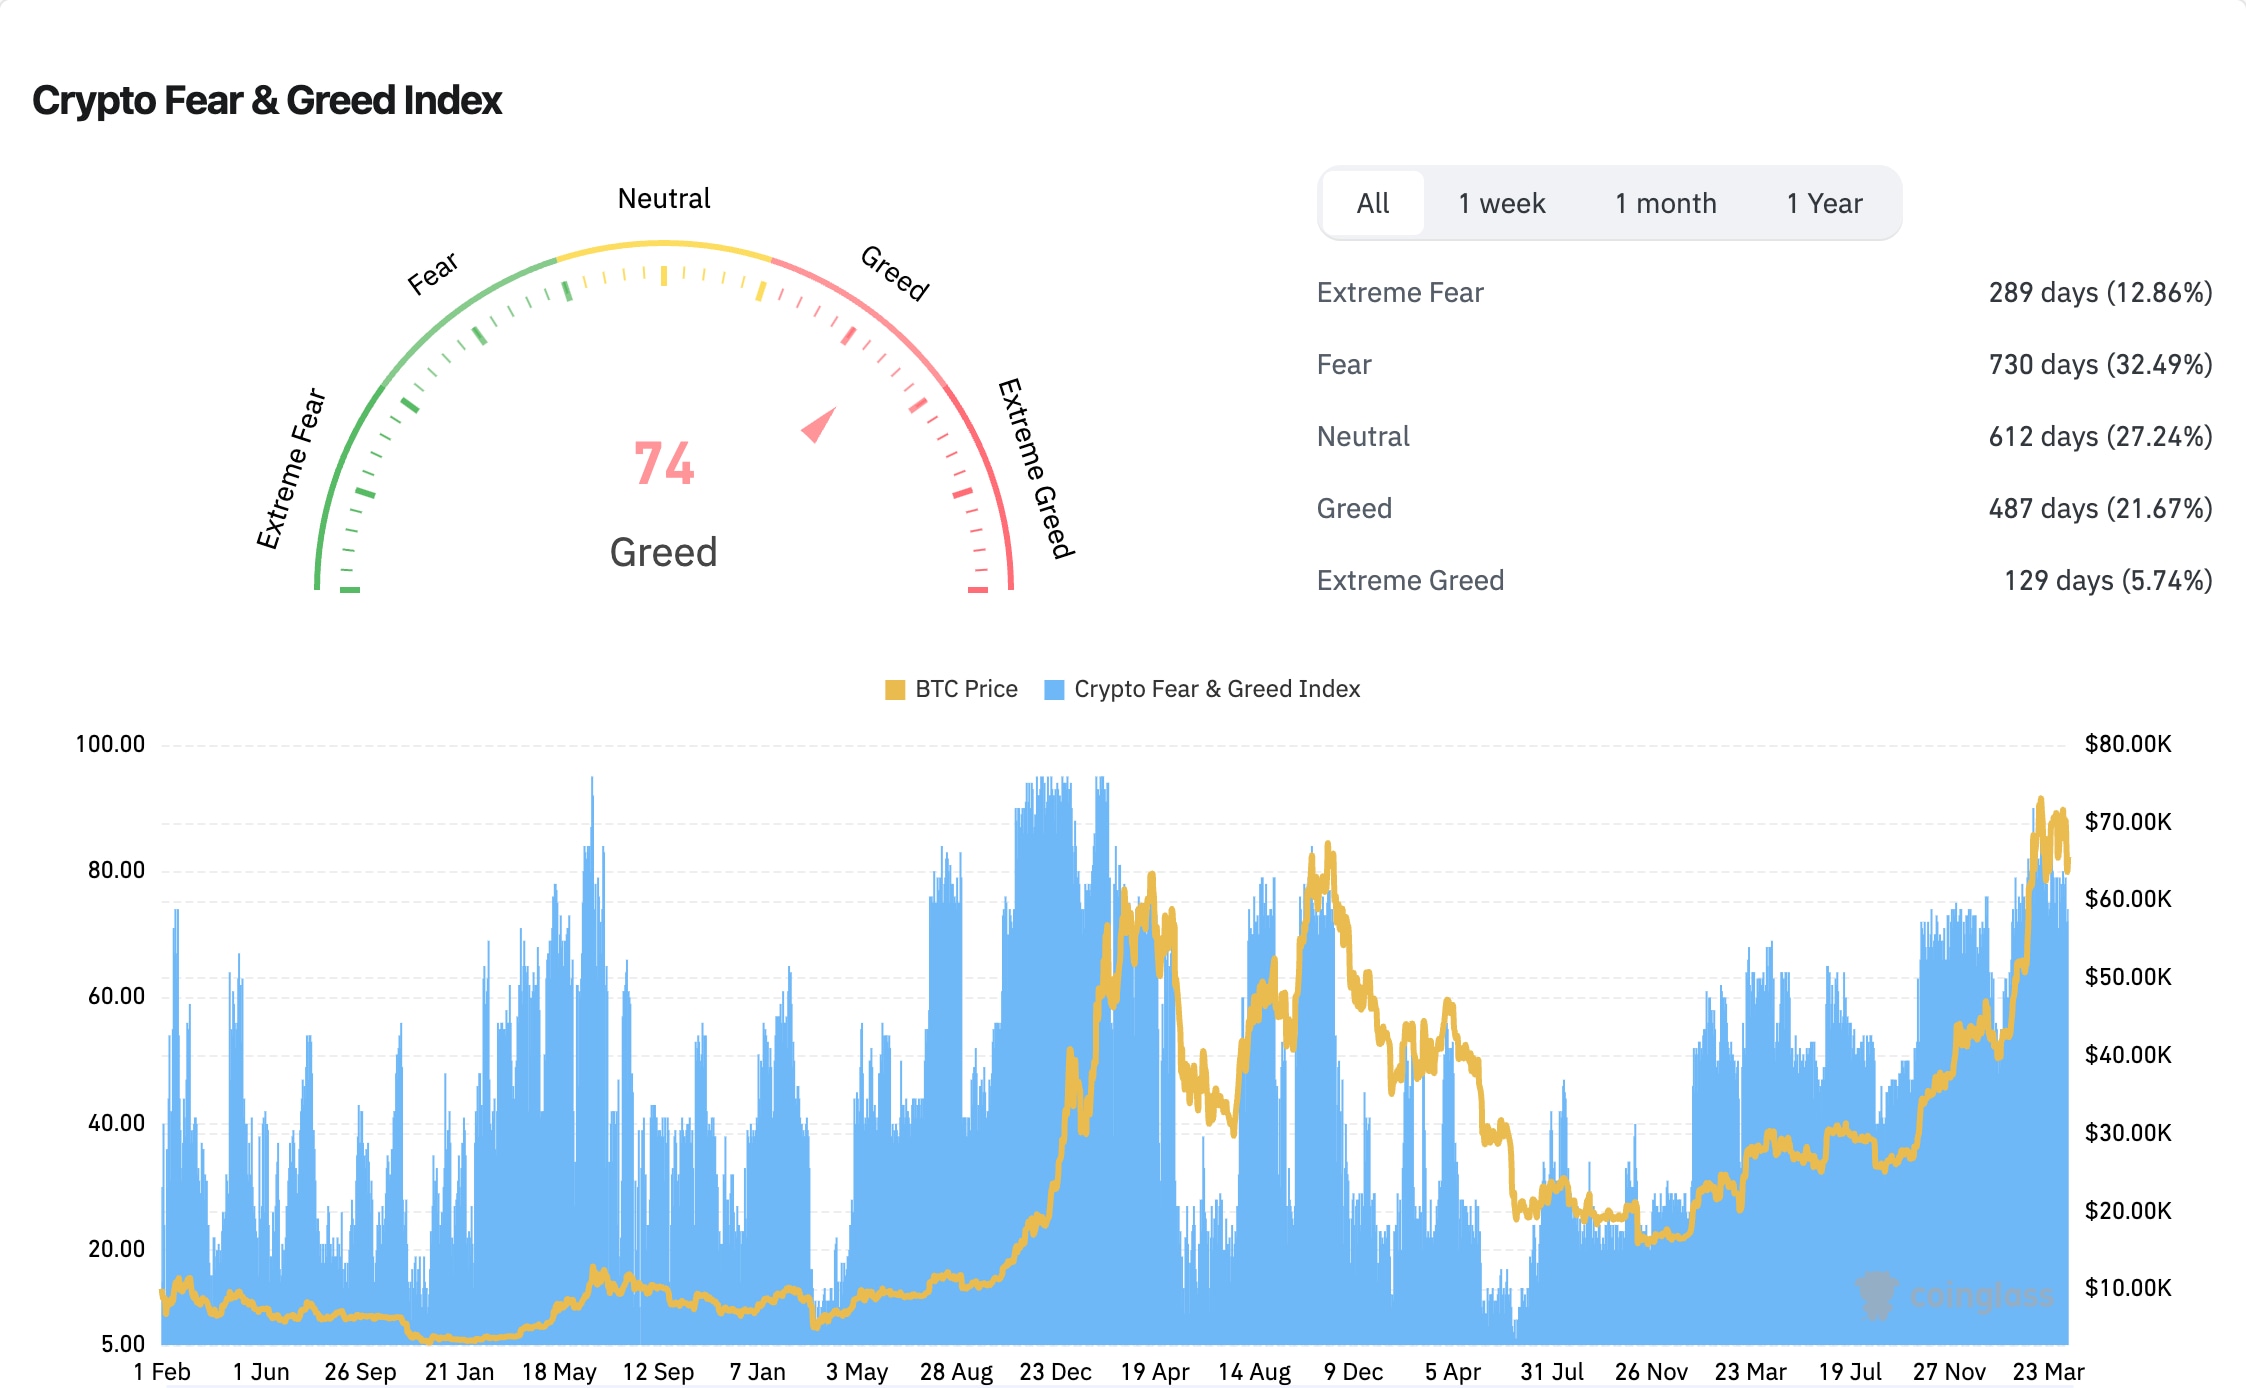Click the gauge needle pointer arrow
Screen dimensions: 2246x1388
[x=819, y=425]
